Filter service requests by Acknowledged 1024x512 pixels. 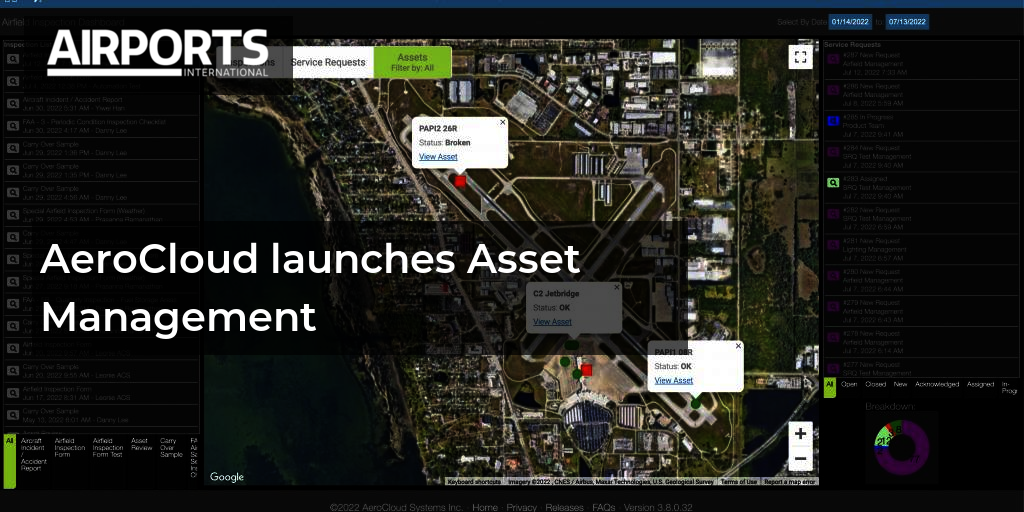pyautogui.click(x=937, y=384)
